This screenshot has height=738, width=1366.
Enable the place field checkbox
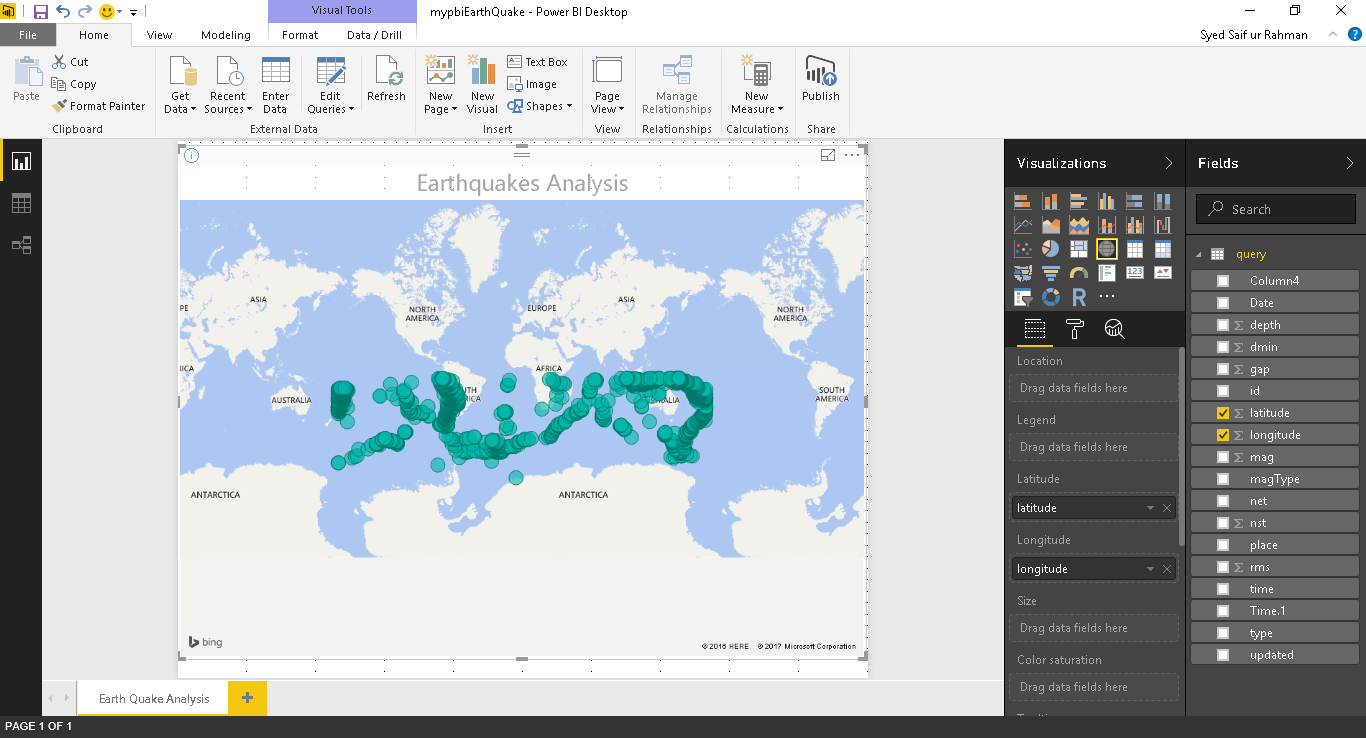coord(1222,544)
